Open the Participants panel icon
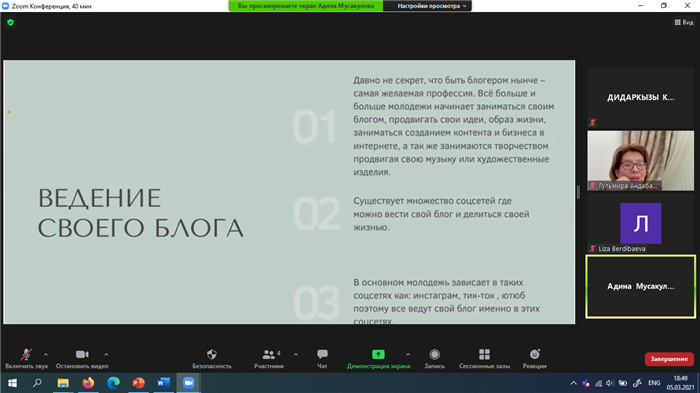The width and height of the screenshot is (700, 393). (x=269, y=355)
